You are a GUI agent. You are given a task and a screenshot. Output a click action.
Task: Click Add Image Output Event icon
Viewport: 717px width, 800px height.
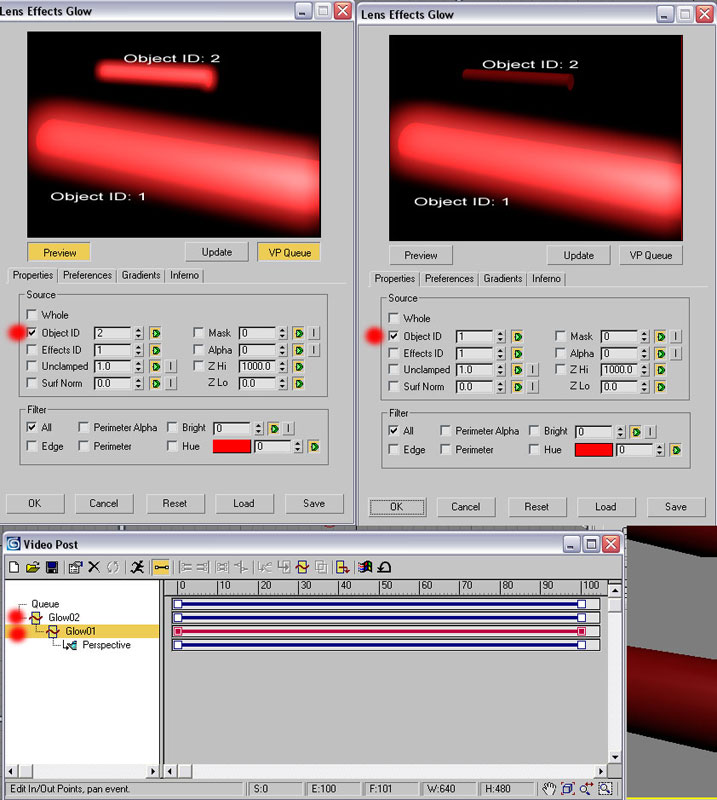click(342, 567)
